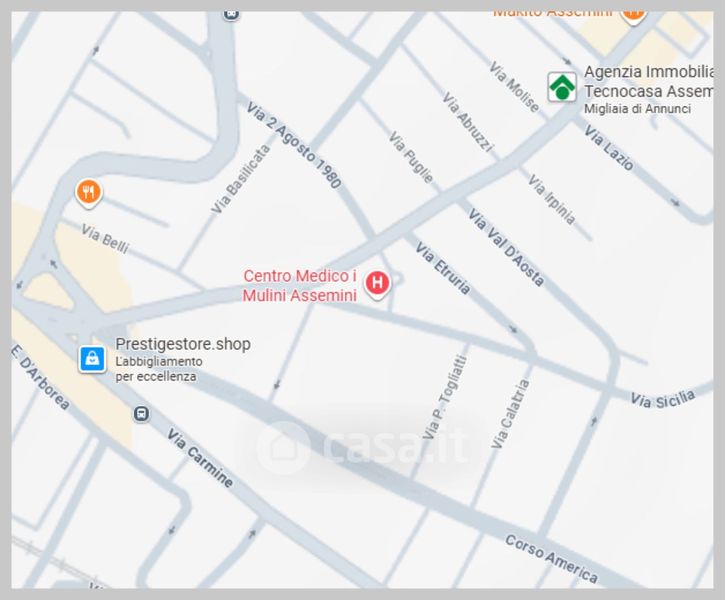
Task: Select the Via Basilicata street label
Action: (240, 179)
